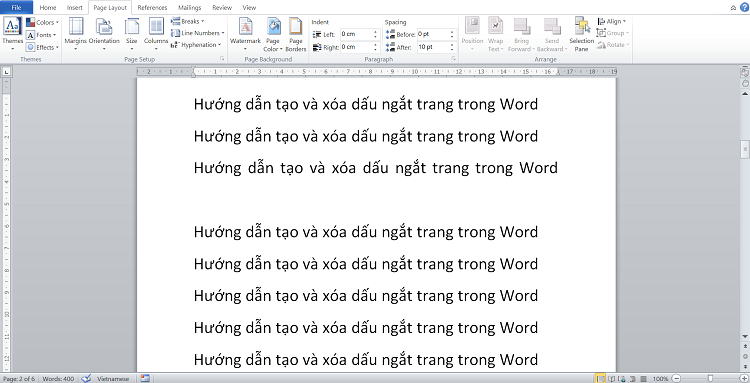The image size is (750, 383).
Task: Click the Themes icon
Action: [x=12, y=34]
